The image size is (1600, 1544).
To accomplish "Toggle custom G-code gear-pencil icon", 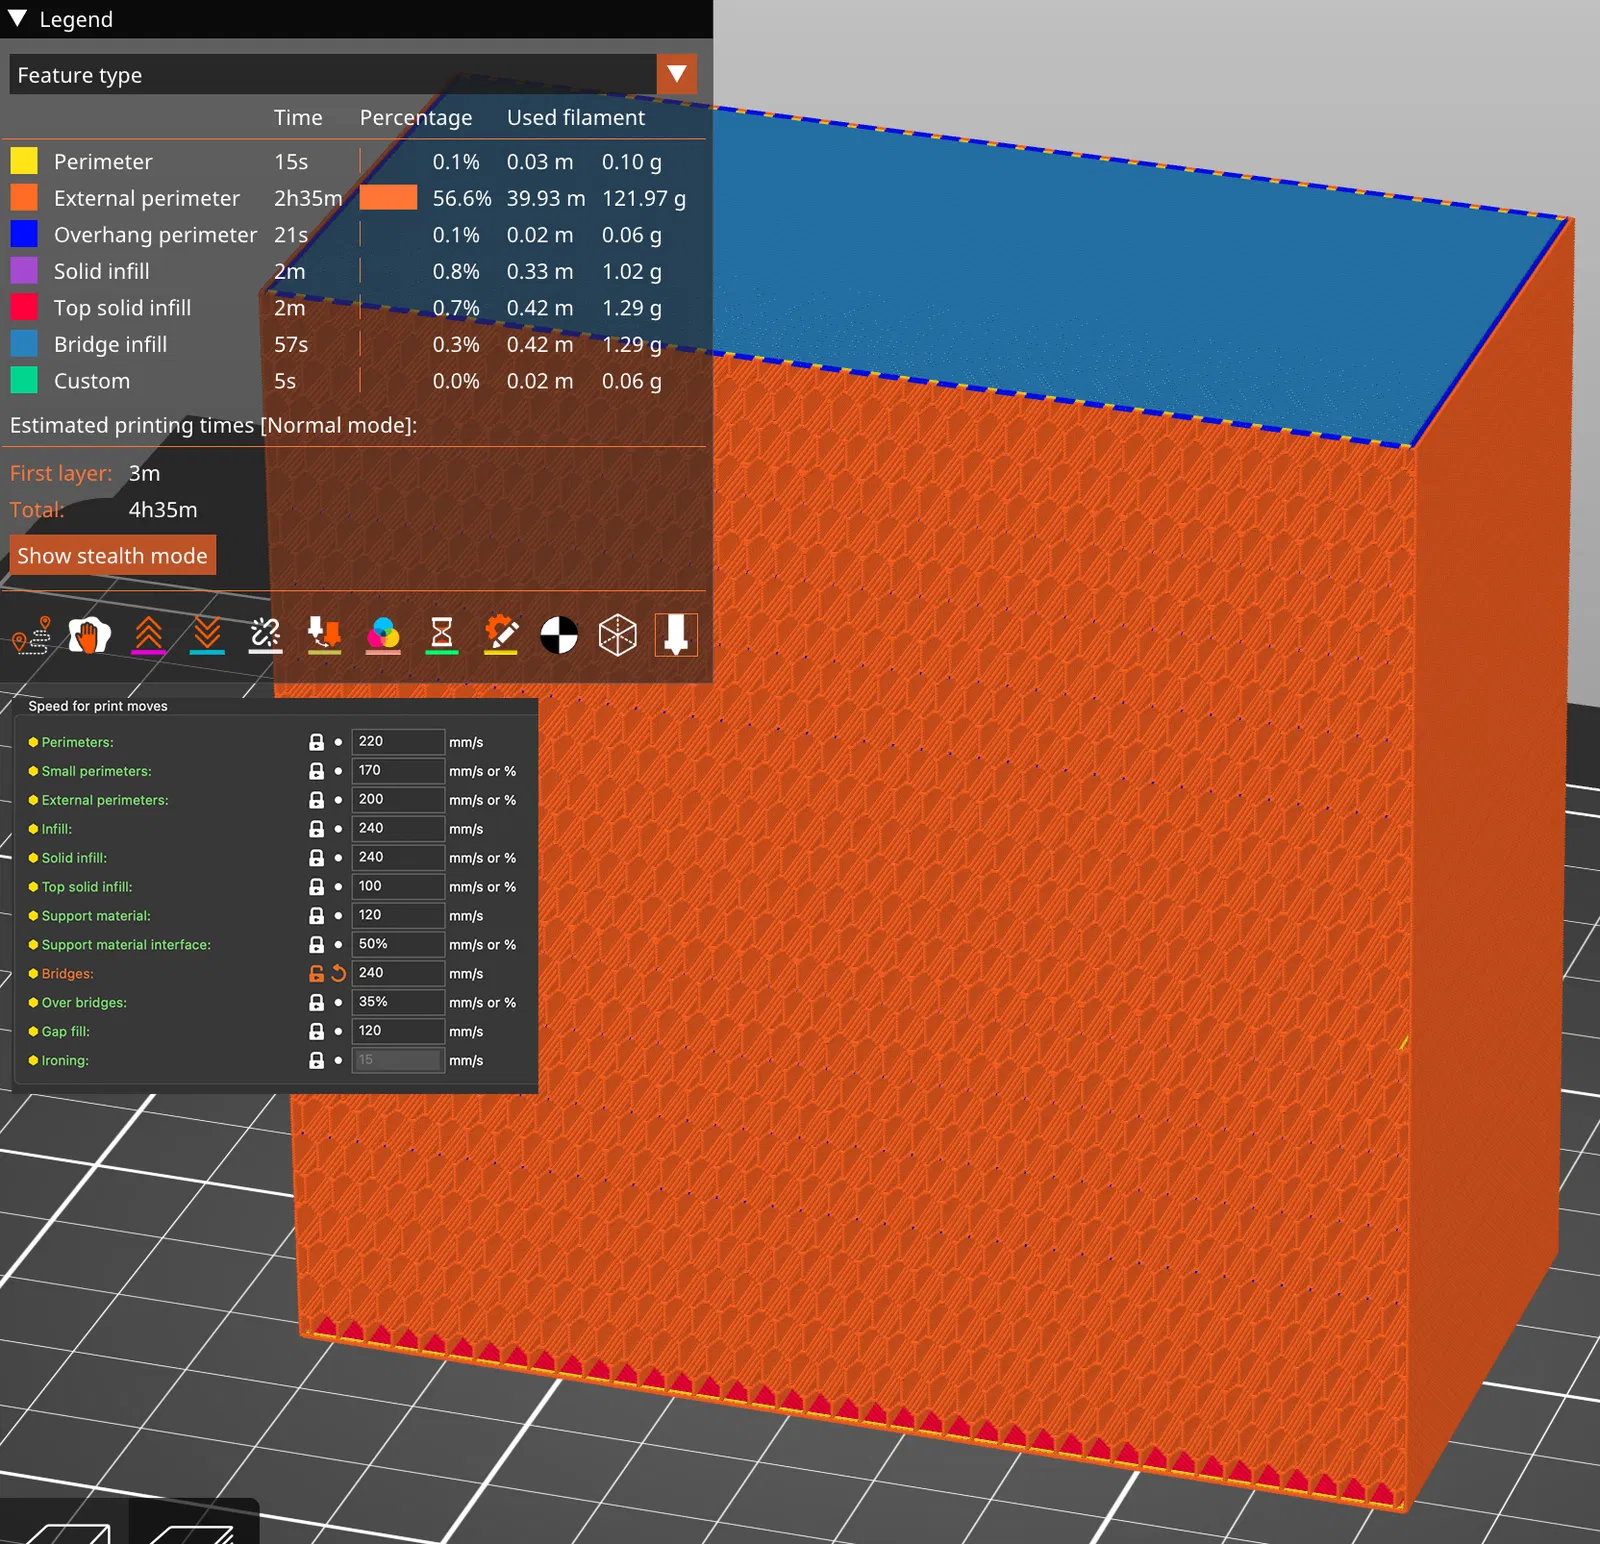I will point(500,635).
